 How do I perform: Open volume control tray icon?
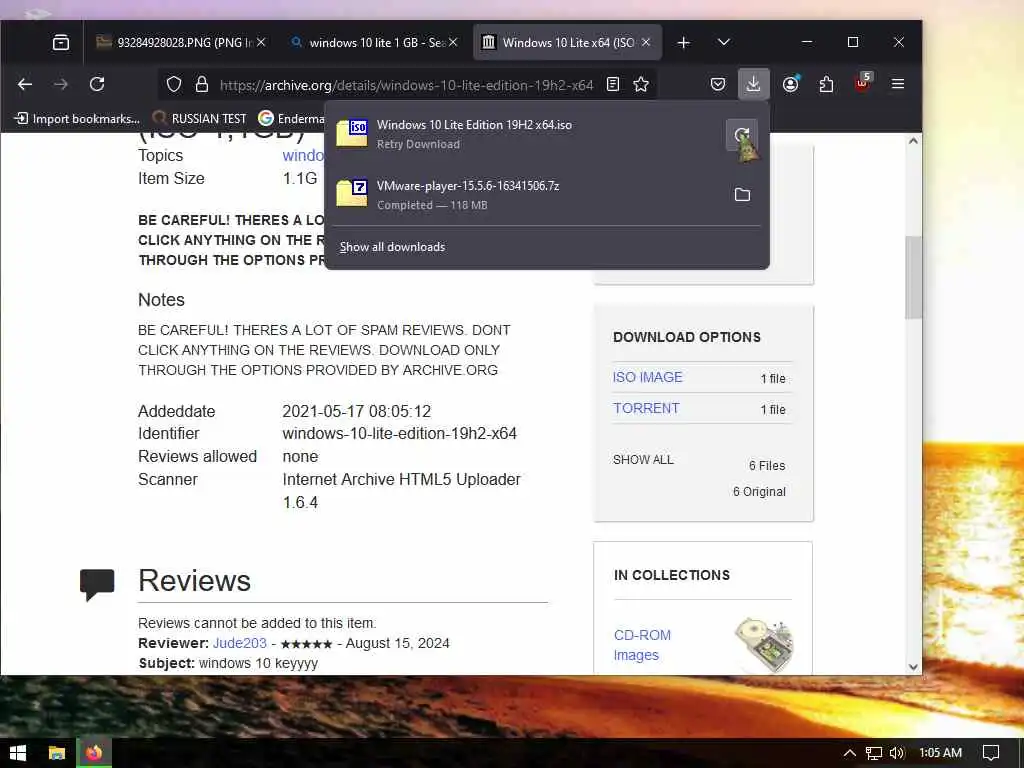[x=897, y=753]
